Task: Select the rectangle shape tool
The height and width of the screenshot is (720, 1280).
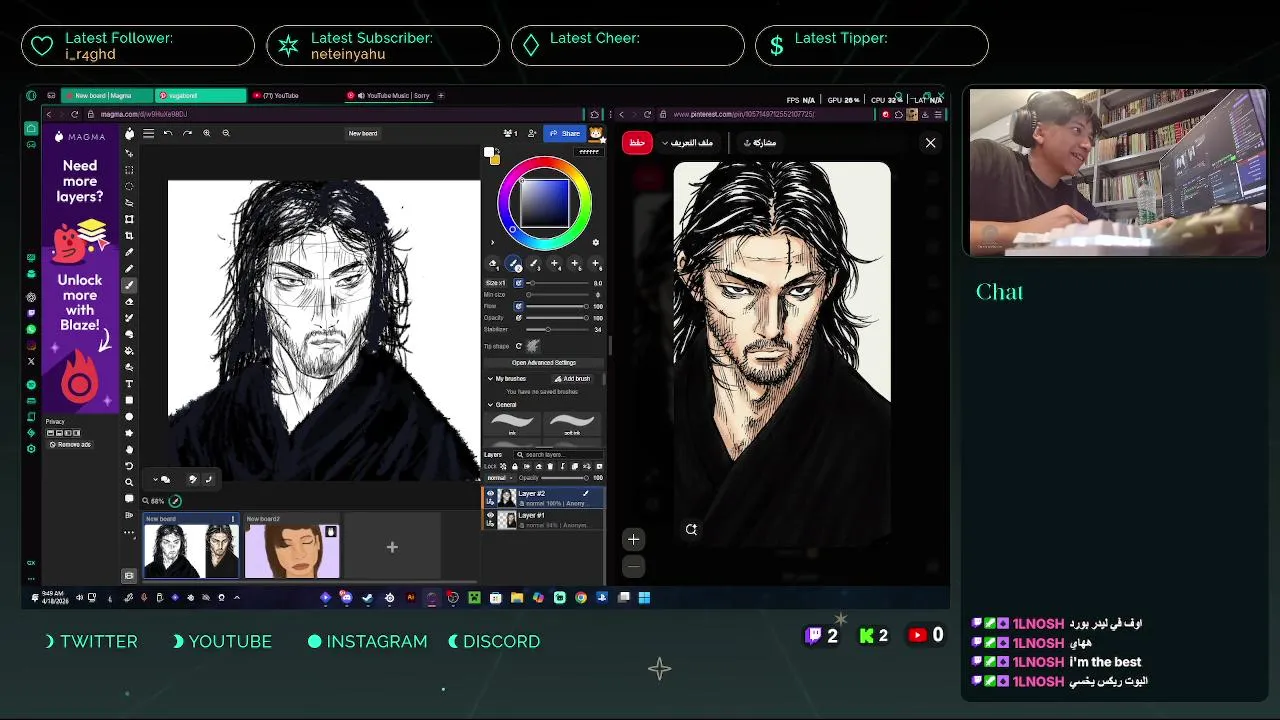Action: pos(129,400)
